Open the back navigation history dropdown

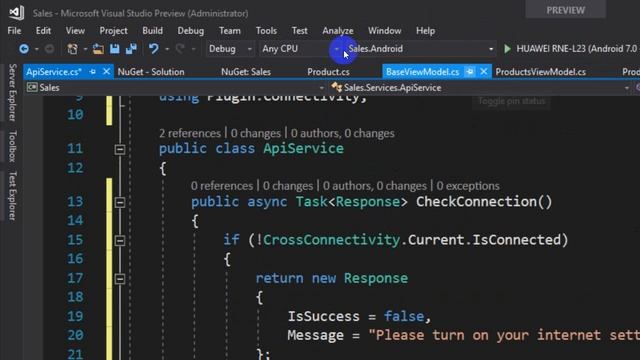tap(36, 49)
